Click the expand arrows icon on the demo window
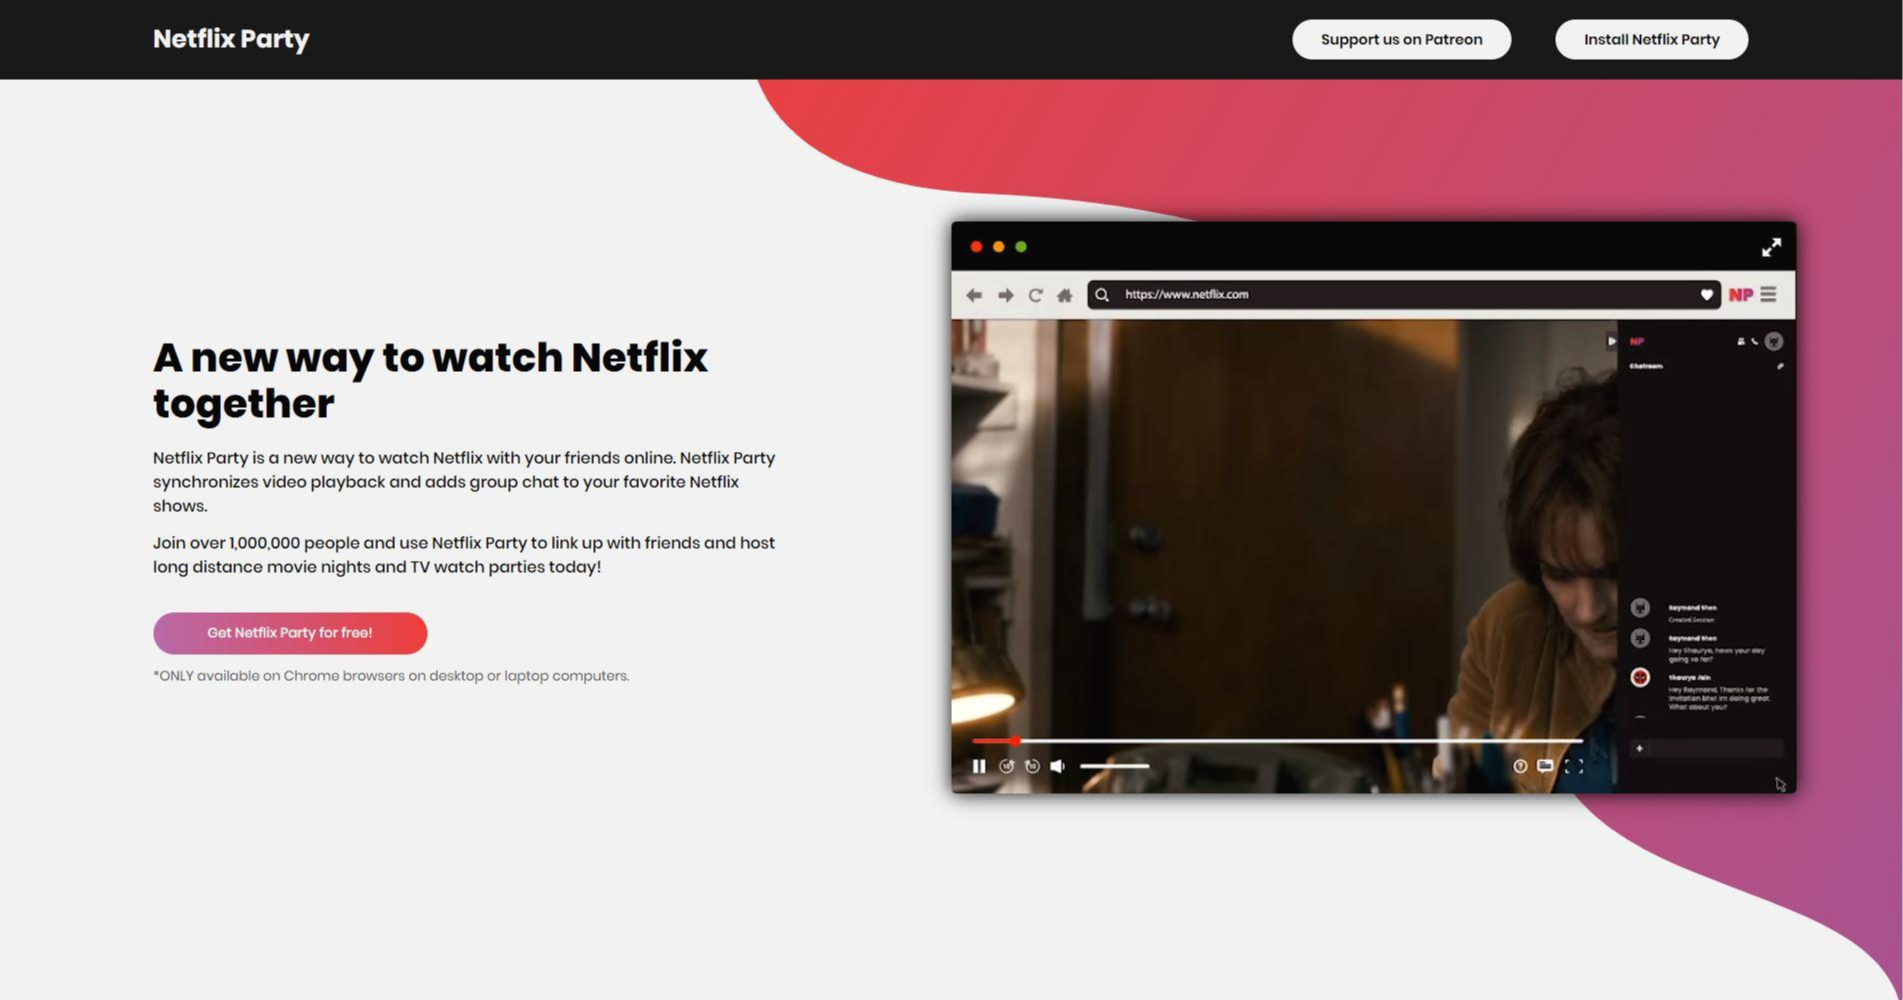The width and height of the screenshot is (1903, 1000). (x=1771, y=247)
